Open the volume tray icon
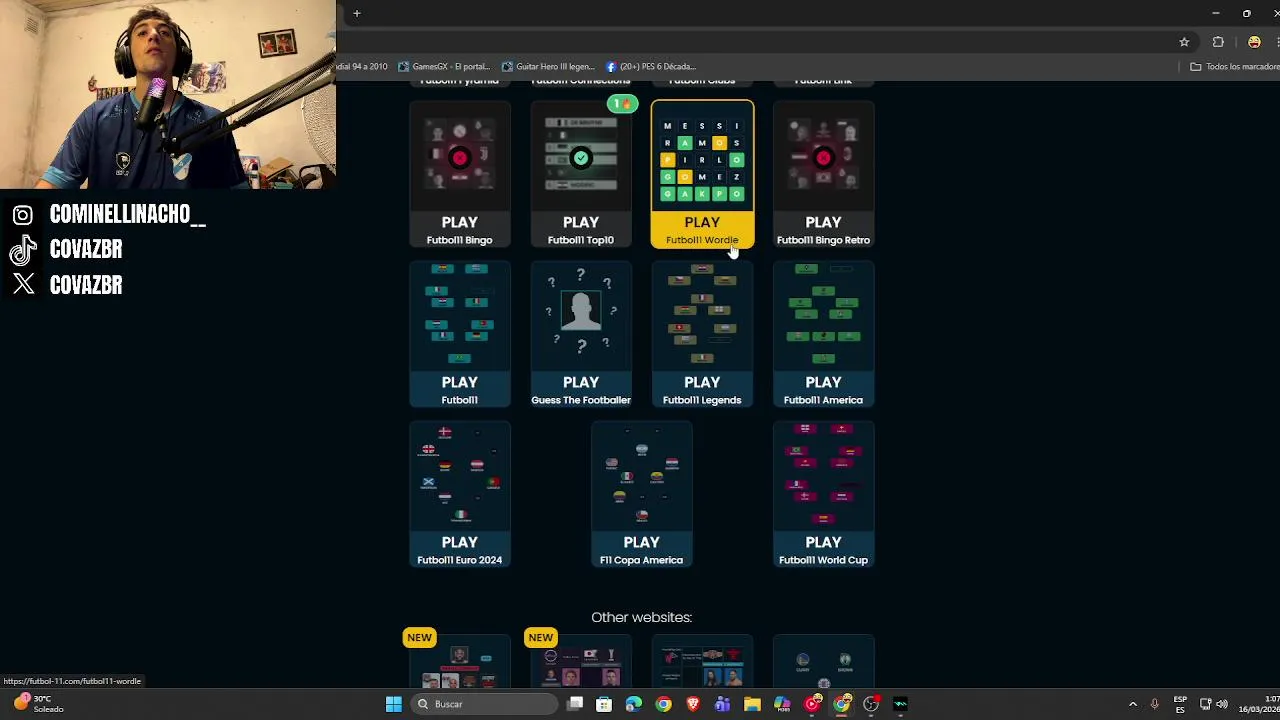The image size is (1280, 720). pos(1222,704)
